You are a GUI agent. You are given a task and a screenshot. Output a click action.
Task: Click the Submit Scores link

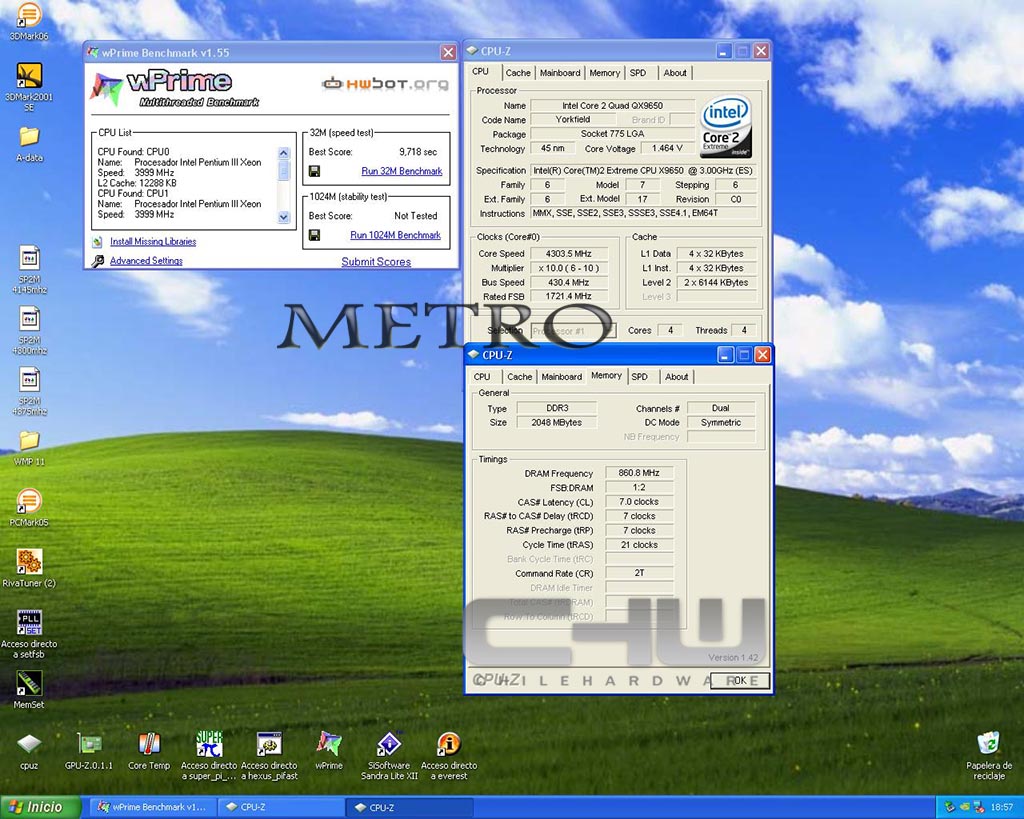(376, 262)
